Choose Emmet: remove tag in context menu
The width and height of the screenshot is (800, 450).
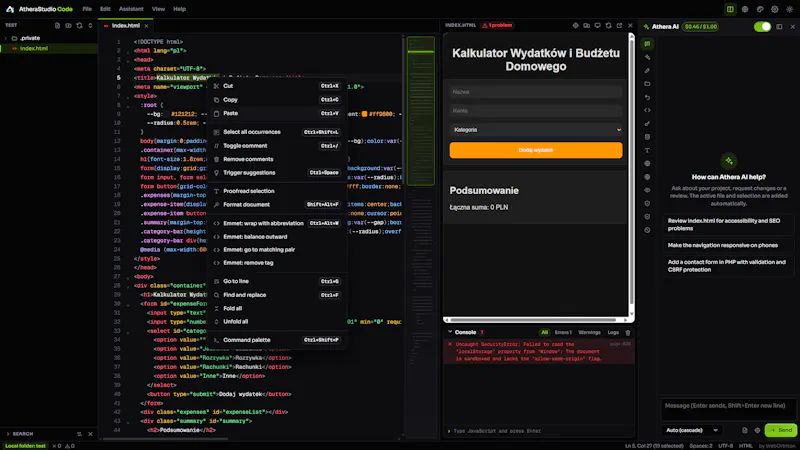pos(277,263)
